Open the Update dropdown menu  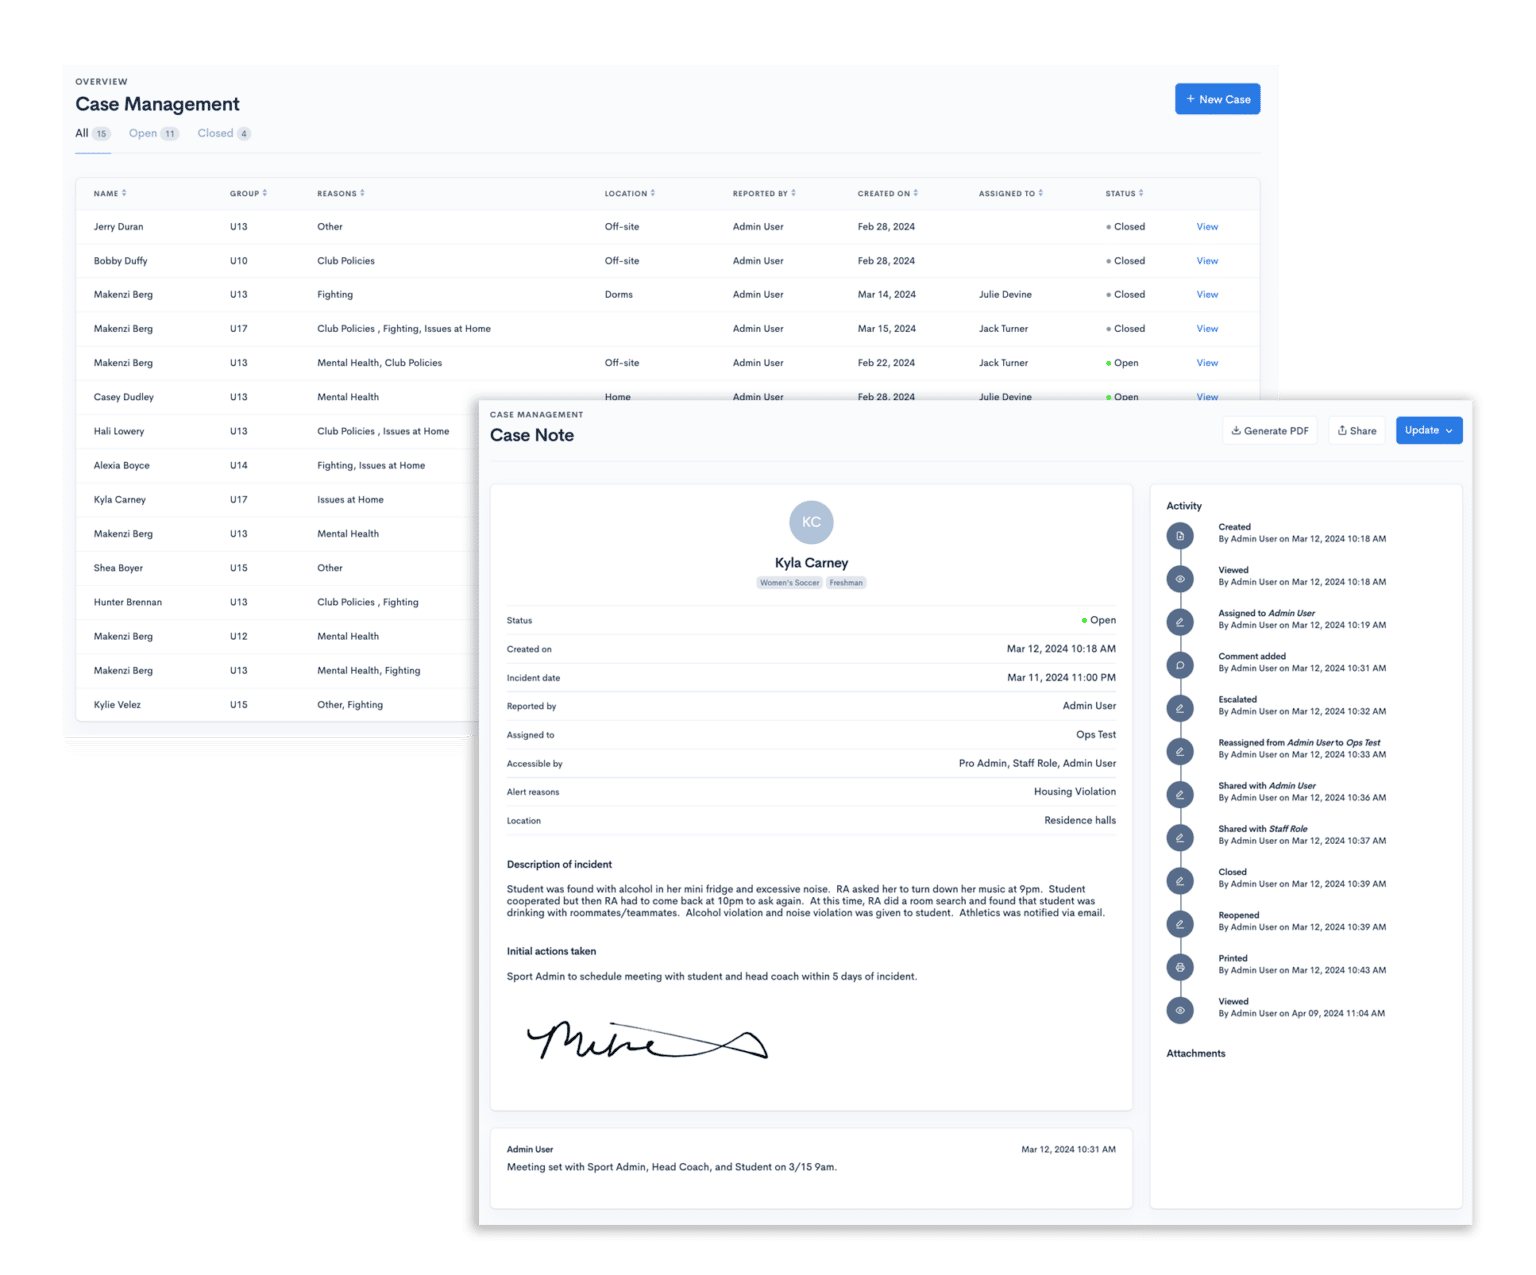pyautogui.click(x=1428, y=430)
